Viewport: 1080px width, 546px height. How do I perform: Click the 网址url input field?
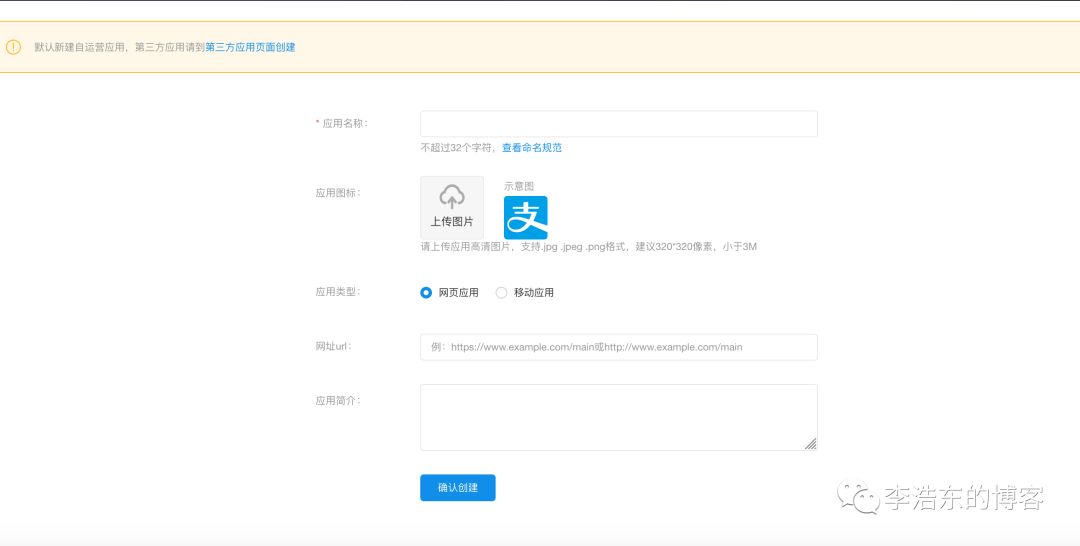pyautogui.click(x=619, y=347)
